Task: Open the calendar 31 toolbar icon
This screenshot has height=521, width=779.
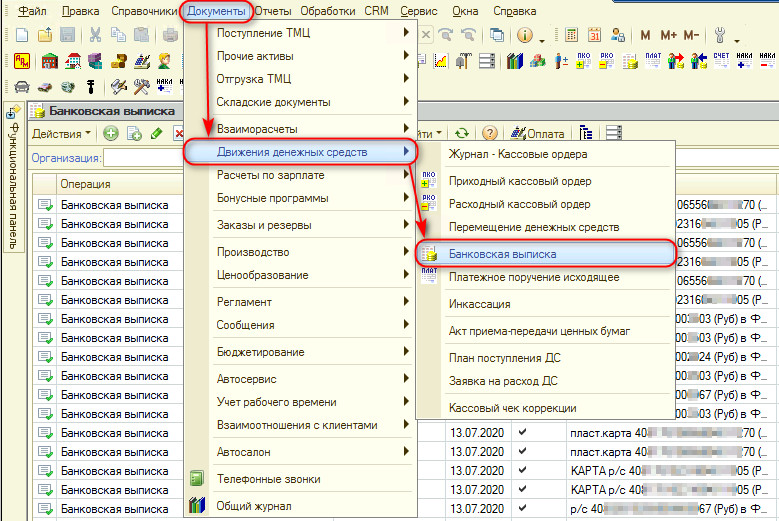Action: tap(594, 35)
